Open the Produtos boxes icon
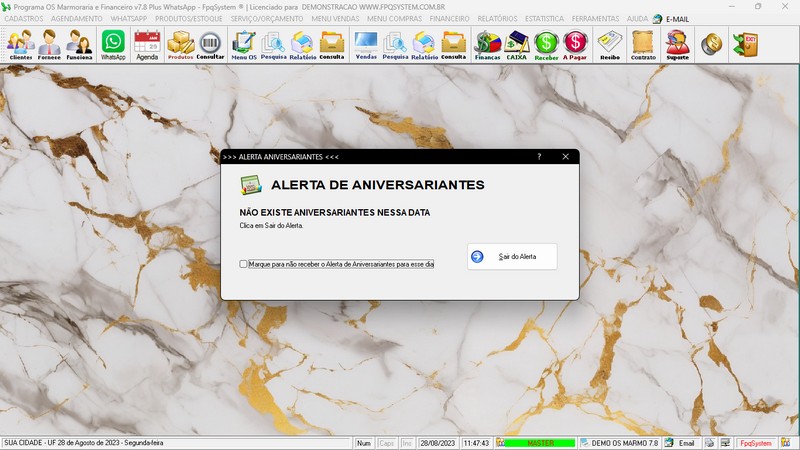 click(x=181, y=45)
